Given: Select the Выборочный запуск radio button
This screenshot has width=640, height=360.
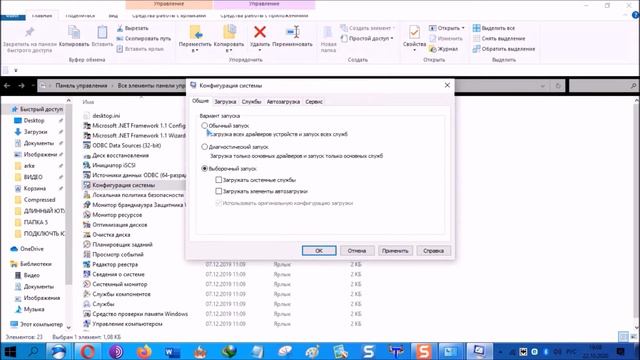Looking at the screenshot, I should click(204, 169).
